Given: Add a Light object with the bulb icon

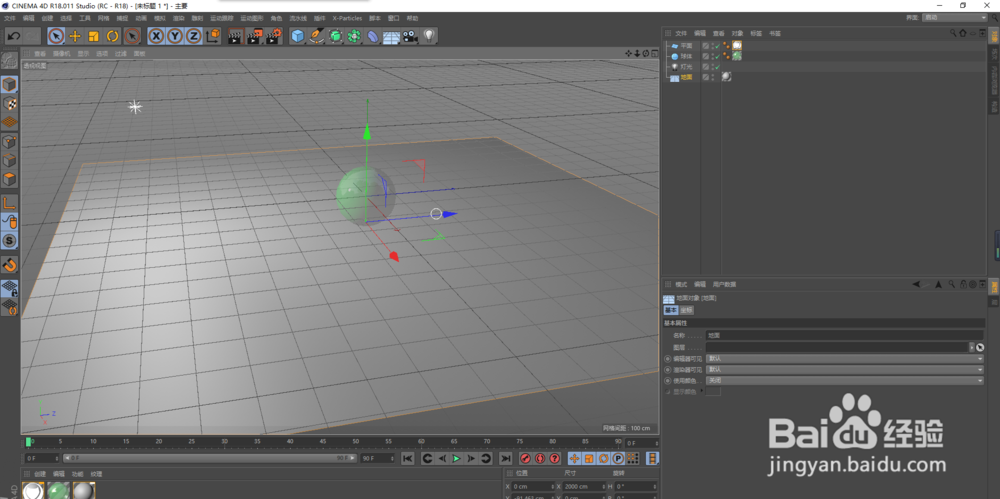Looking at the screenshot, I should click(x=429, y=36).
